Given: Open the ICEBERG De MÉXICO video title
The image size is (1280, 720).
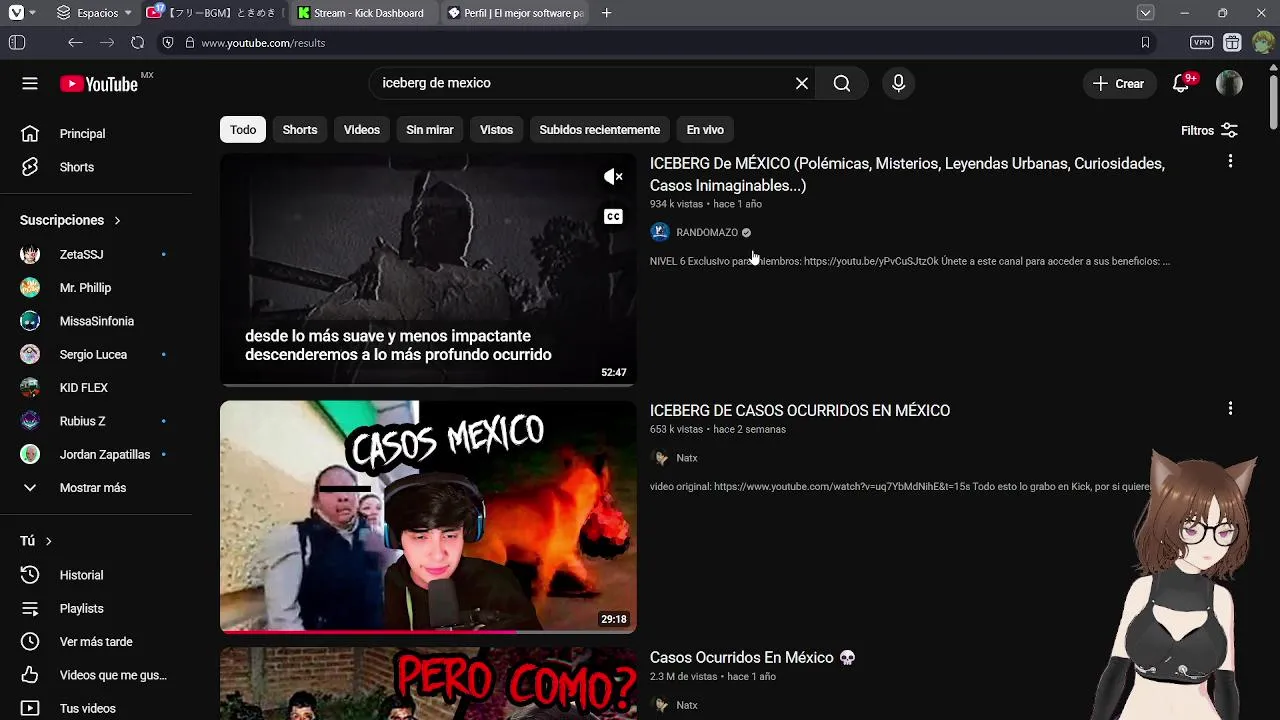Looking at the screenshot, I should [x=907, y=174].
